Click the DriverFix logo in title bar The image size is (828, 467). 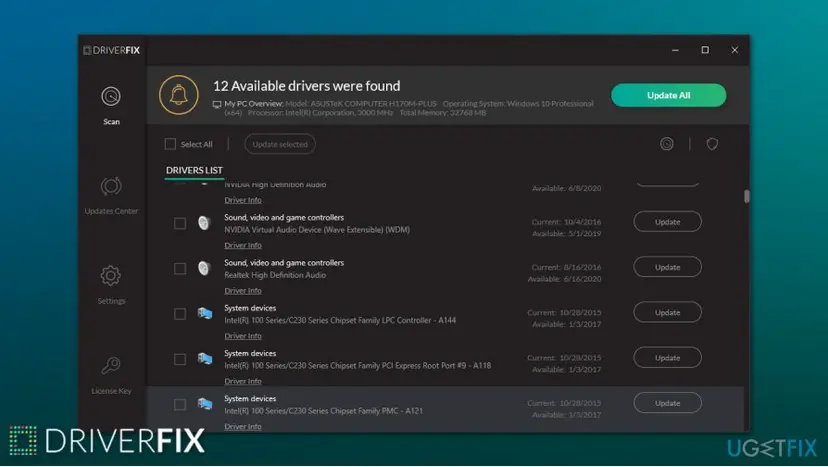pos(111,50)
